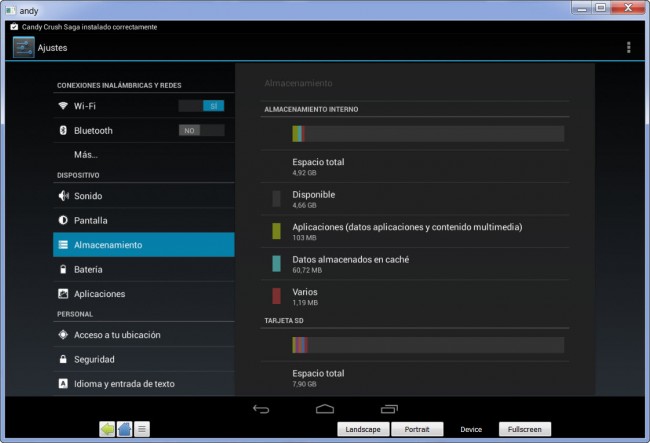This screenshot has height=443, width=650.
Task: Minimize the andy window
Action: click(x=582, y=8)
